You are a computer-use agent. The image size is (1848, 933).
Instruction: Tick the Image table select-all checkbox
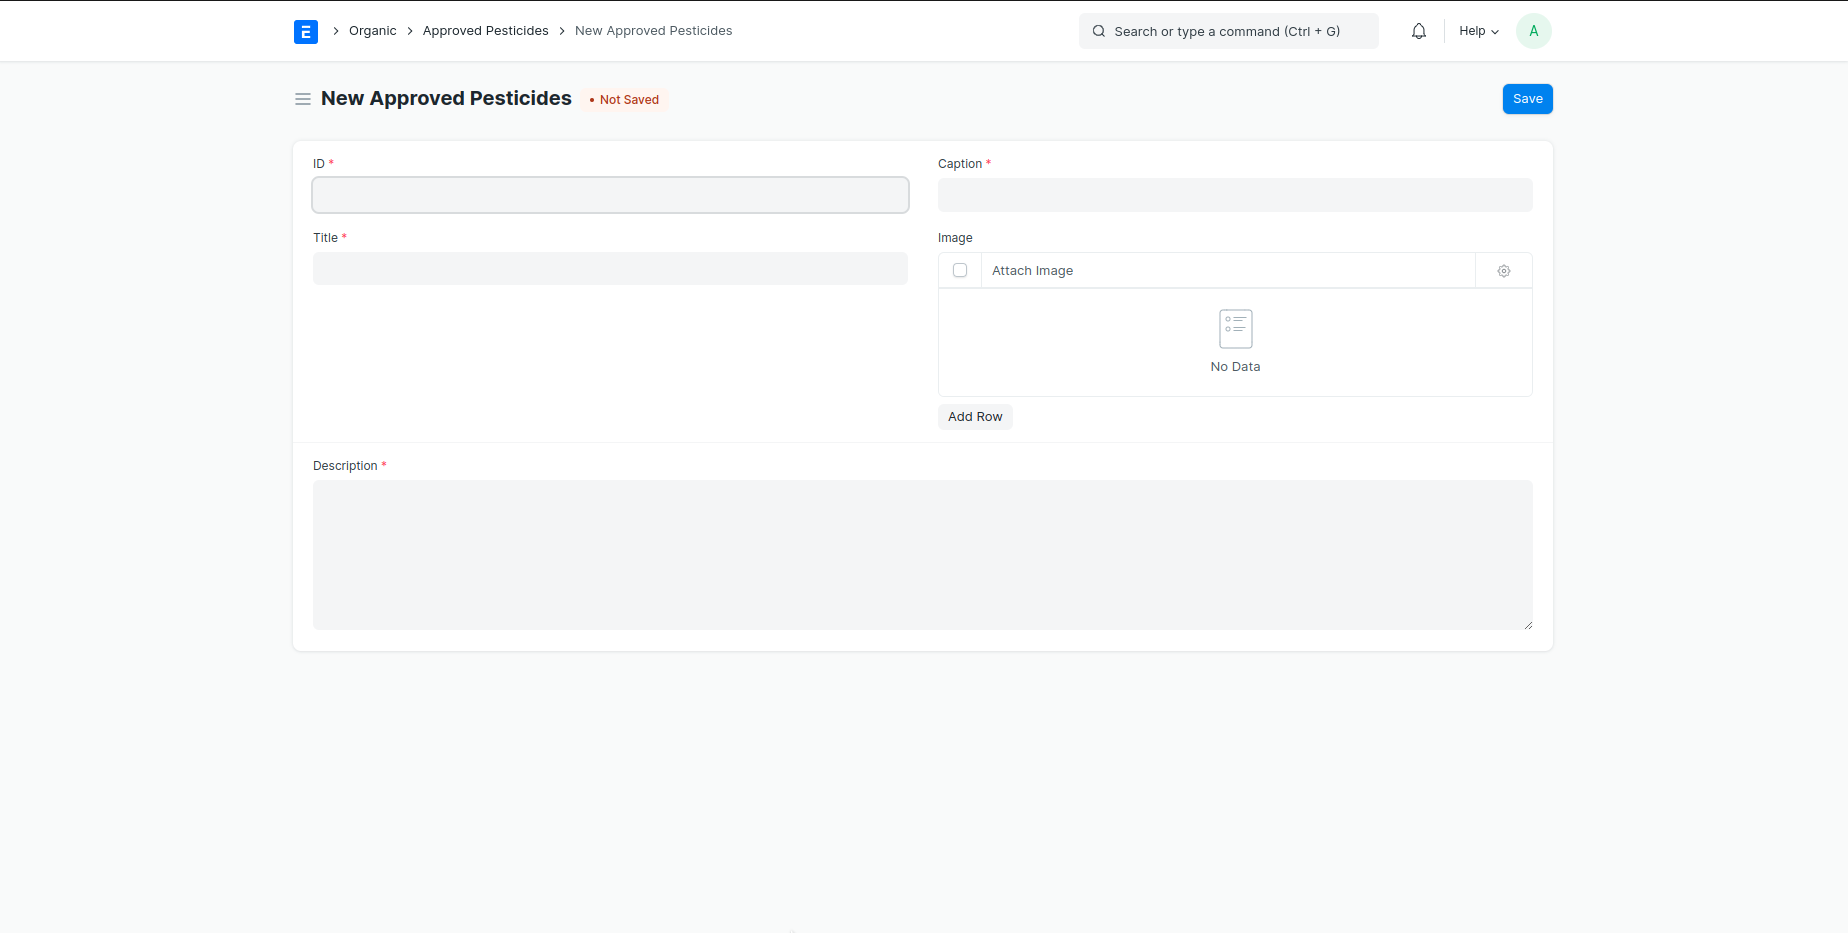tap(960, 271)
